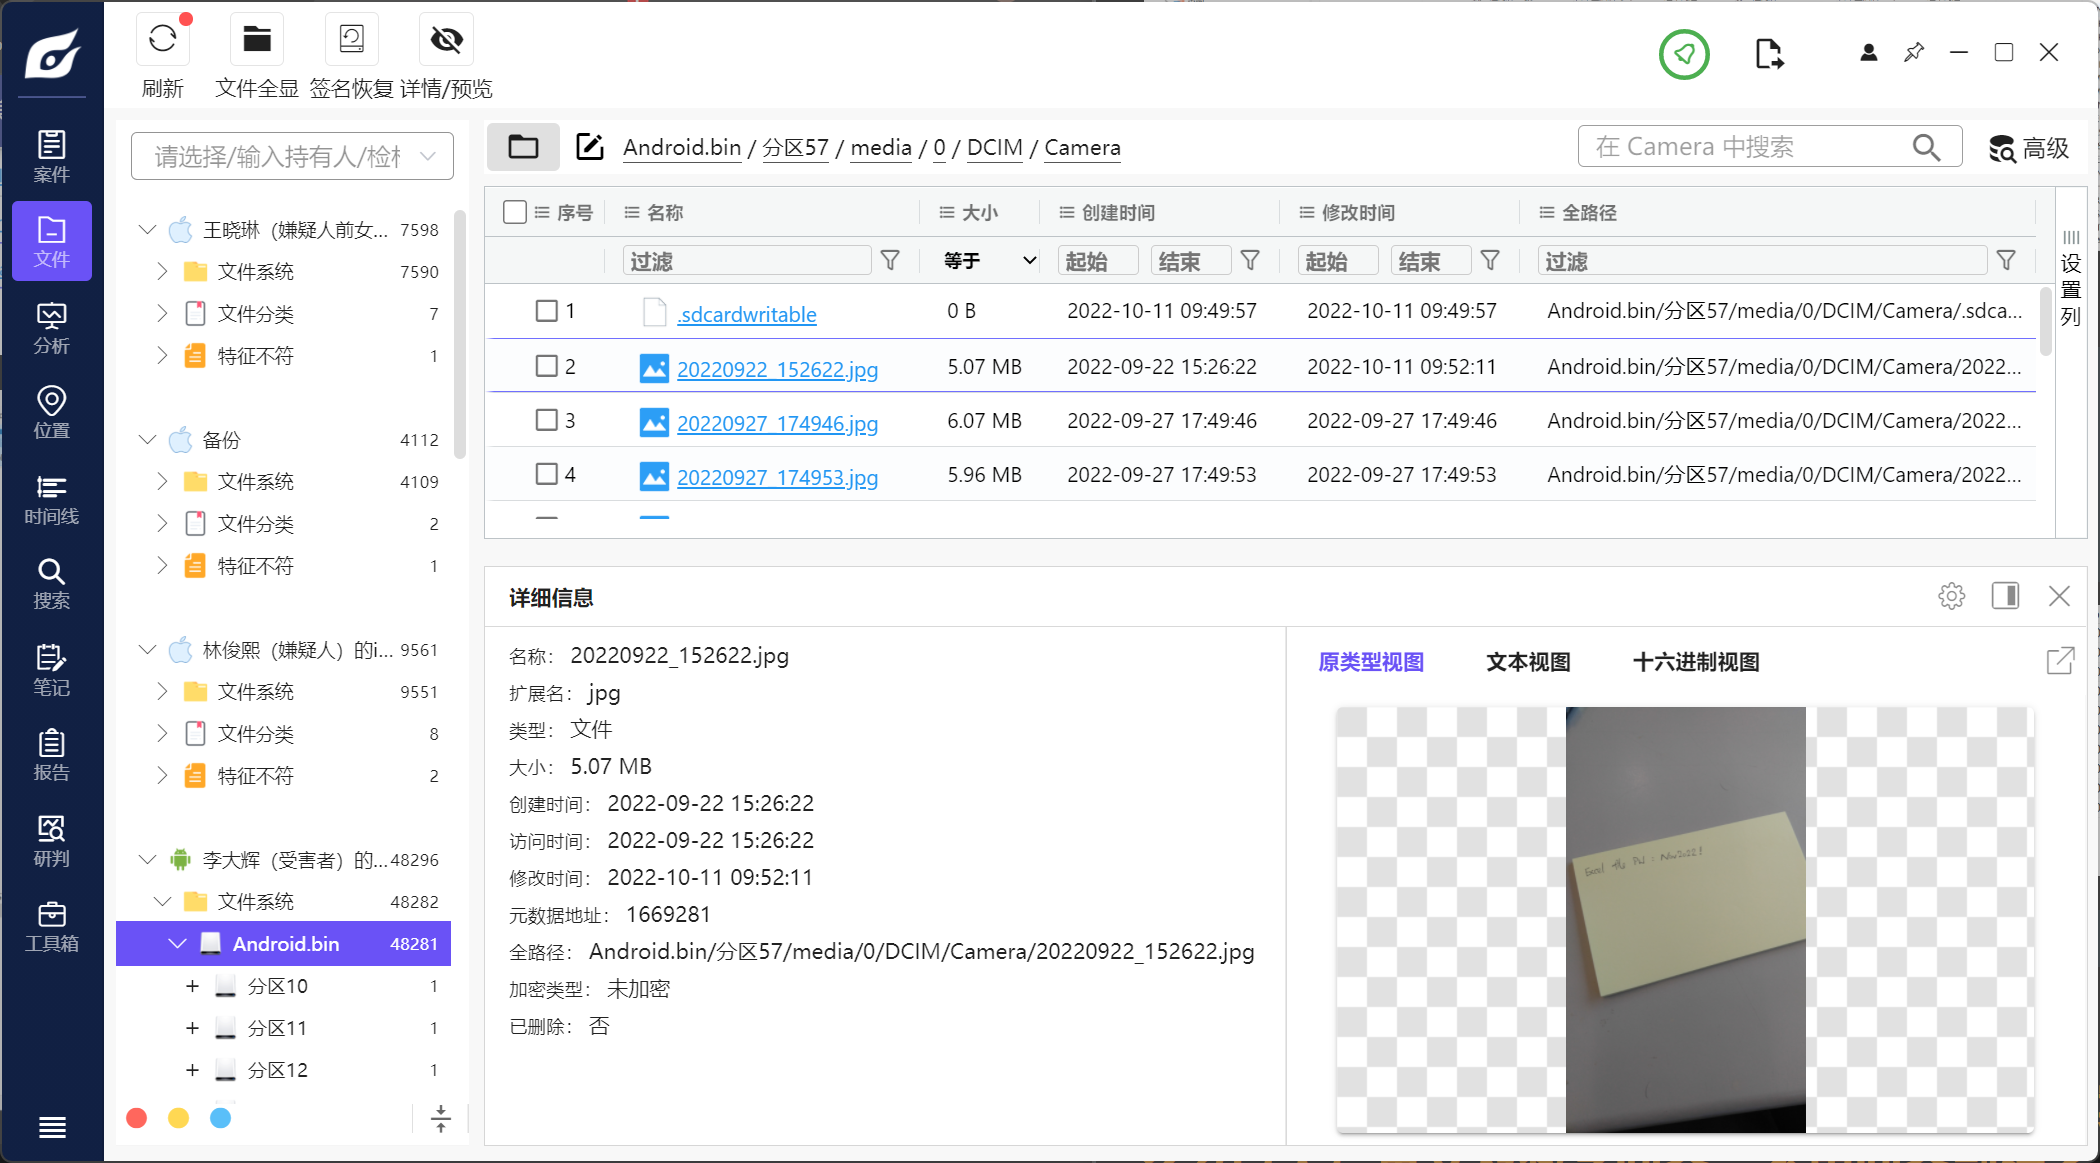This screenshot has width=2100, height=1163.
Task: Toggle the select-all checkbox in header
Action: (x=515, y=212)
